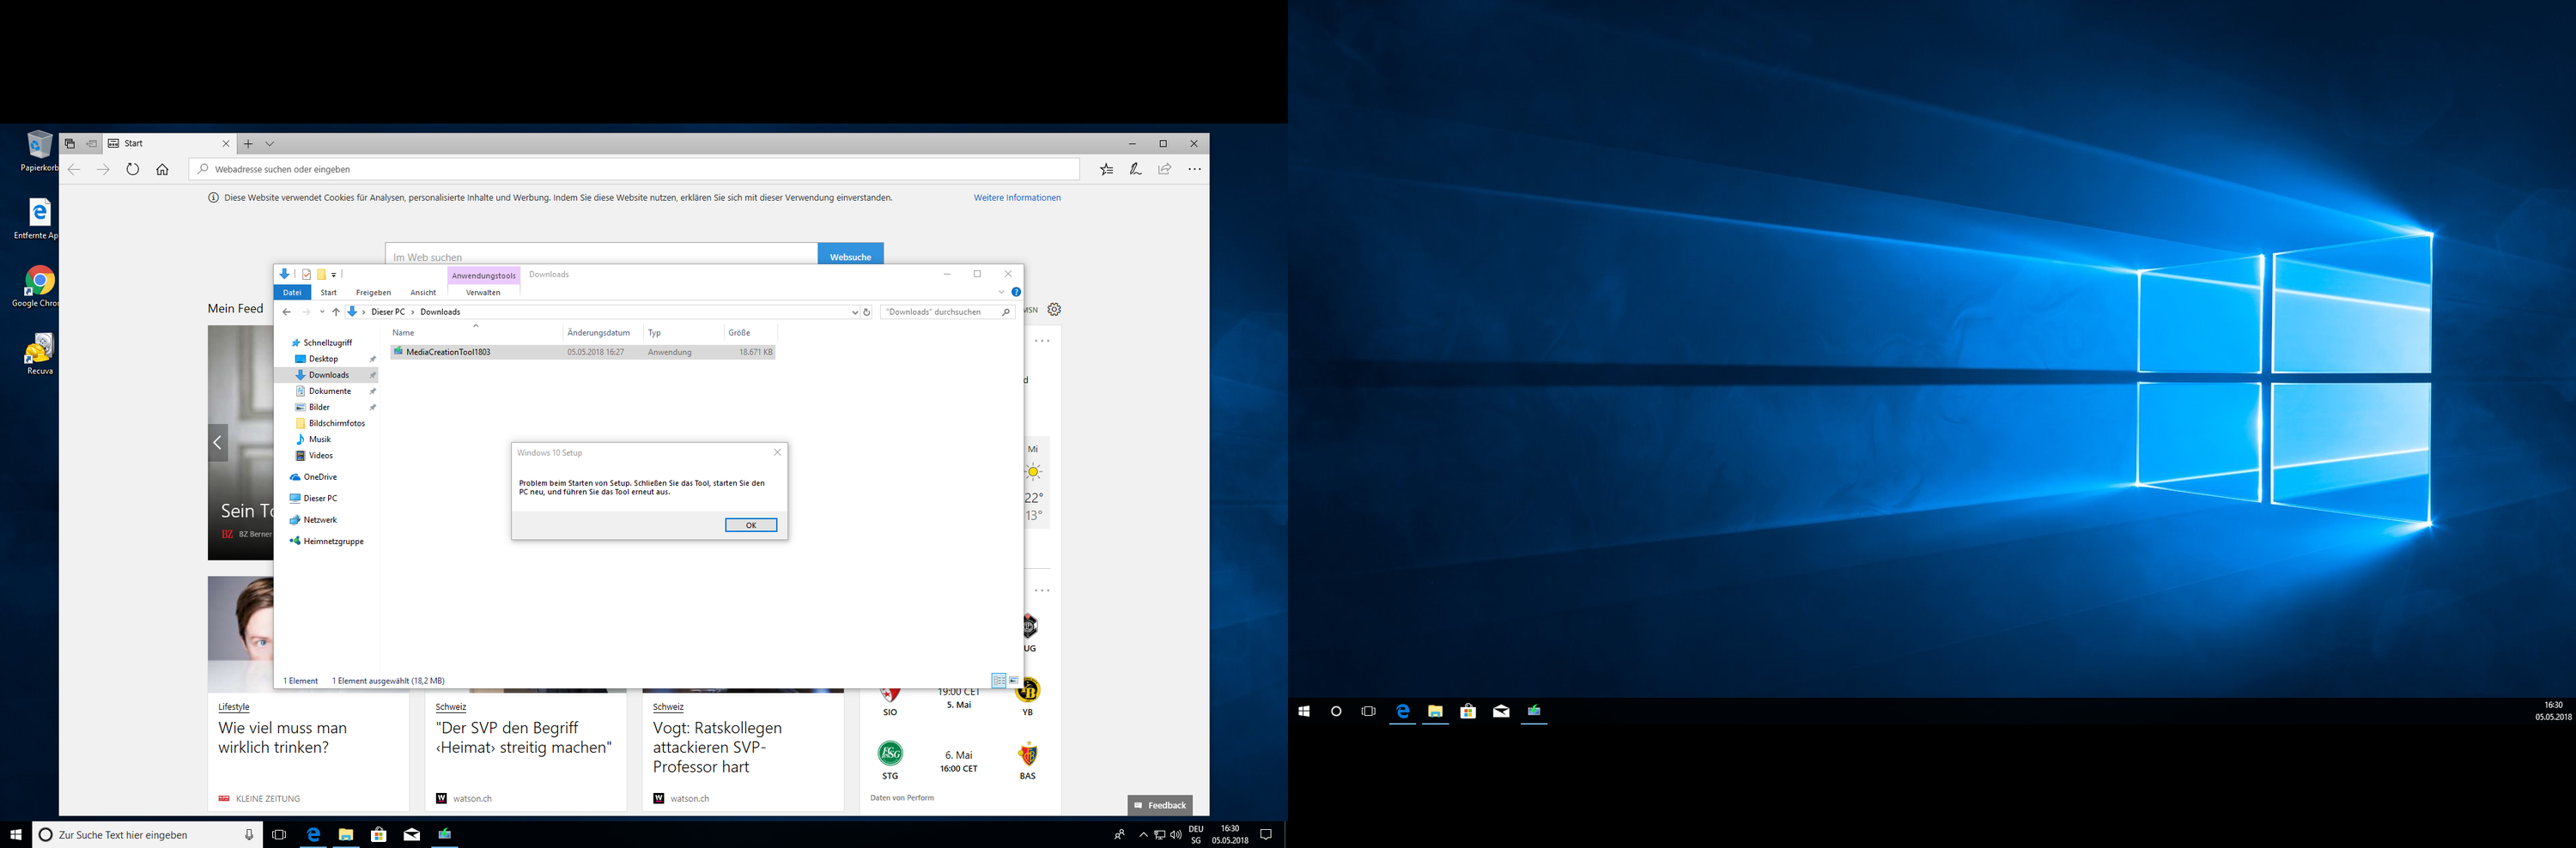This screenshot has height=848, width=2576.
Task: Open the Datei tab in Explorer
Action: (x=292, y=292)
